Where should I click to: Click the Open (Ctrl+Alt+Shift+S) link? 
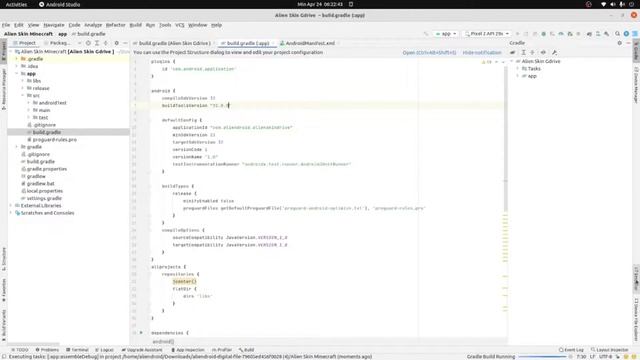[x=429, y=53]
